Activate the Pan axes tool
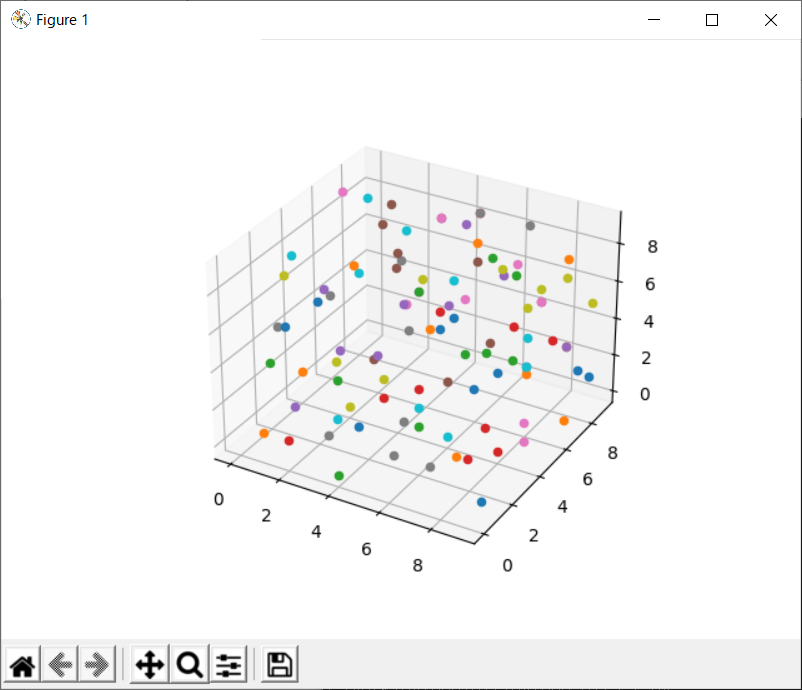802x690 pixels. tap(149, 665)
